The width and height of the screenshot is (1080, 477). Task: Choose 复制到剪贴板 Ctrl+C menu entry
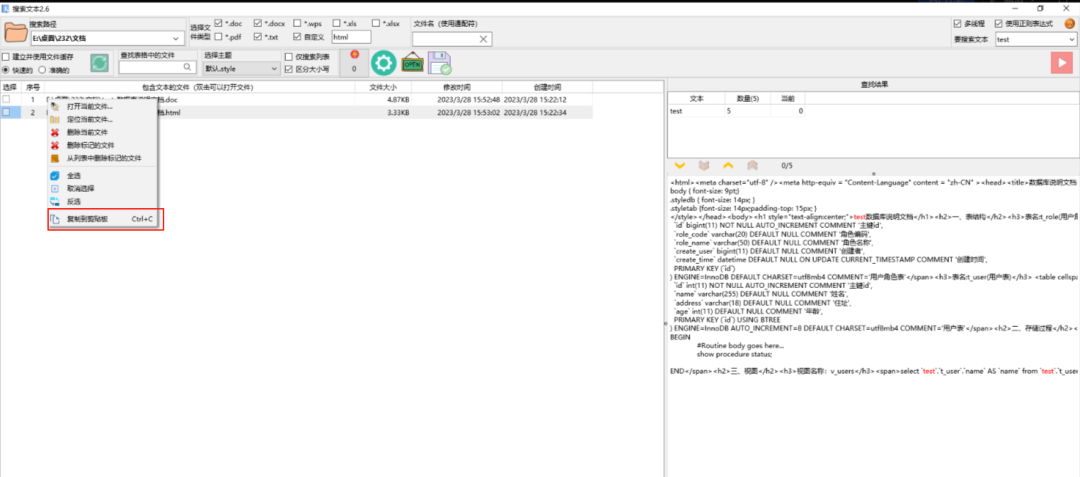pos(105,219)
